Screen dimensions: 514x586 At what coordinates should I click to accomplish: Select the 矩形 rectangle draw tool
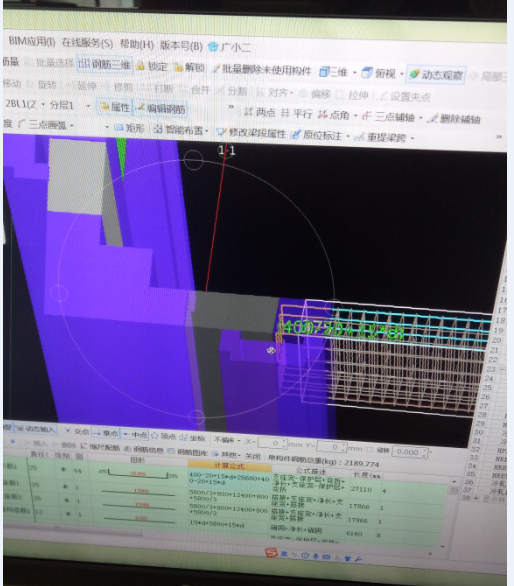tap(129, 128)
